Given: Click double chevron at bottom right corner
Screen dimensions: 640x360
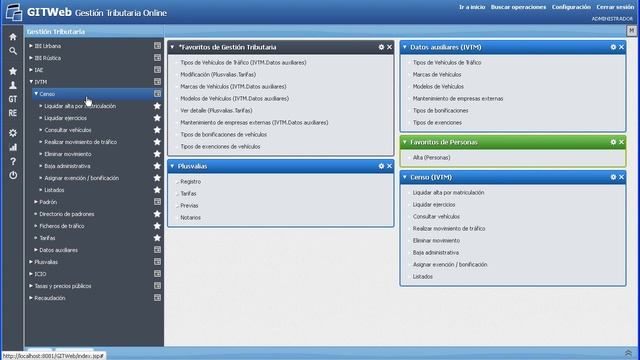Looking at the screenshot, I should (x=628, y=353).
